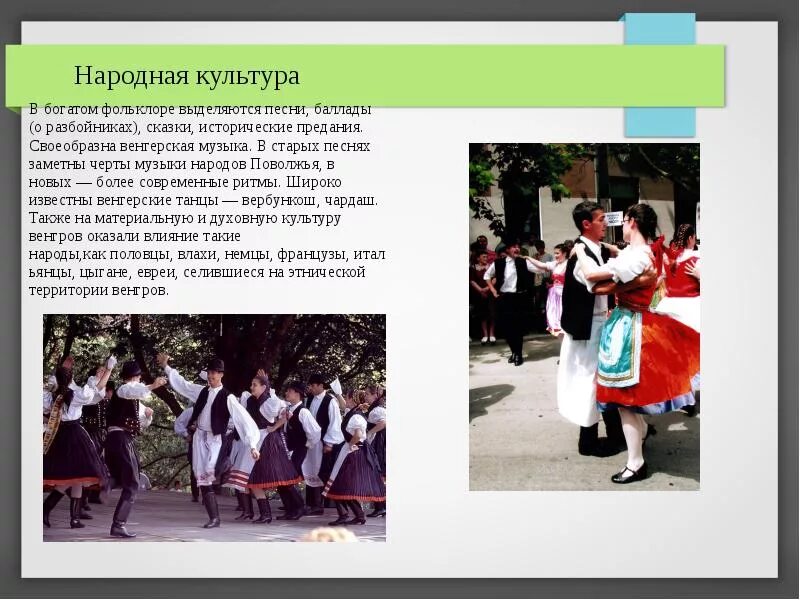This screenshot has width=800, height=600.
Task: Click the line "заметны черты музыки народов Поволжья, в"
Action: click(182, 164)
